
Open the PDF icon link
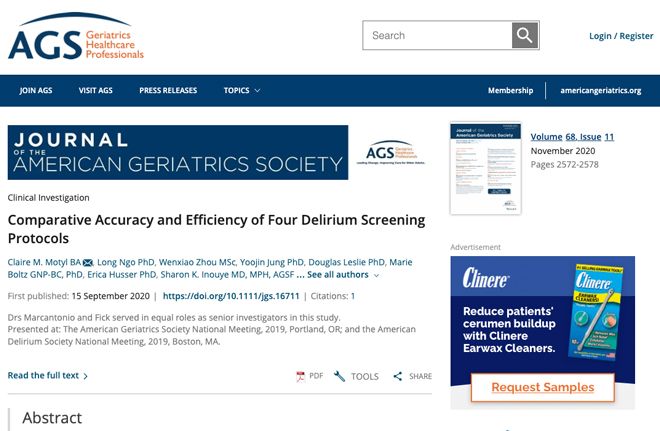tap(301, 376)
